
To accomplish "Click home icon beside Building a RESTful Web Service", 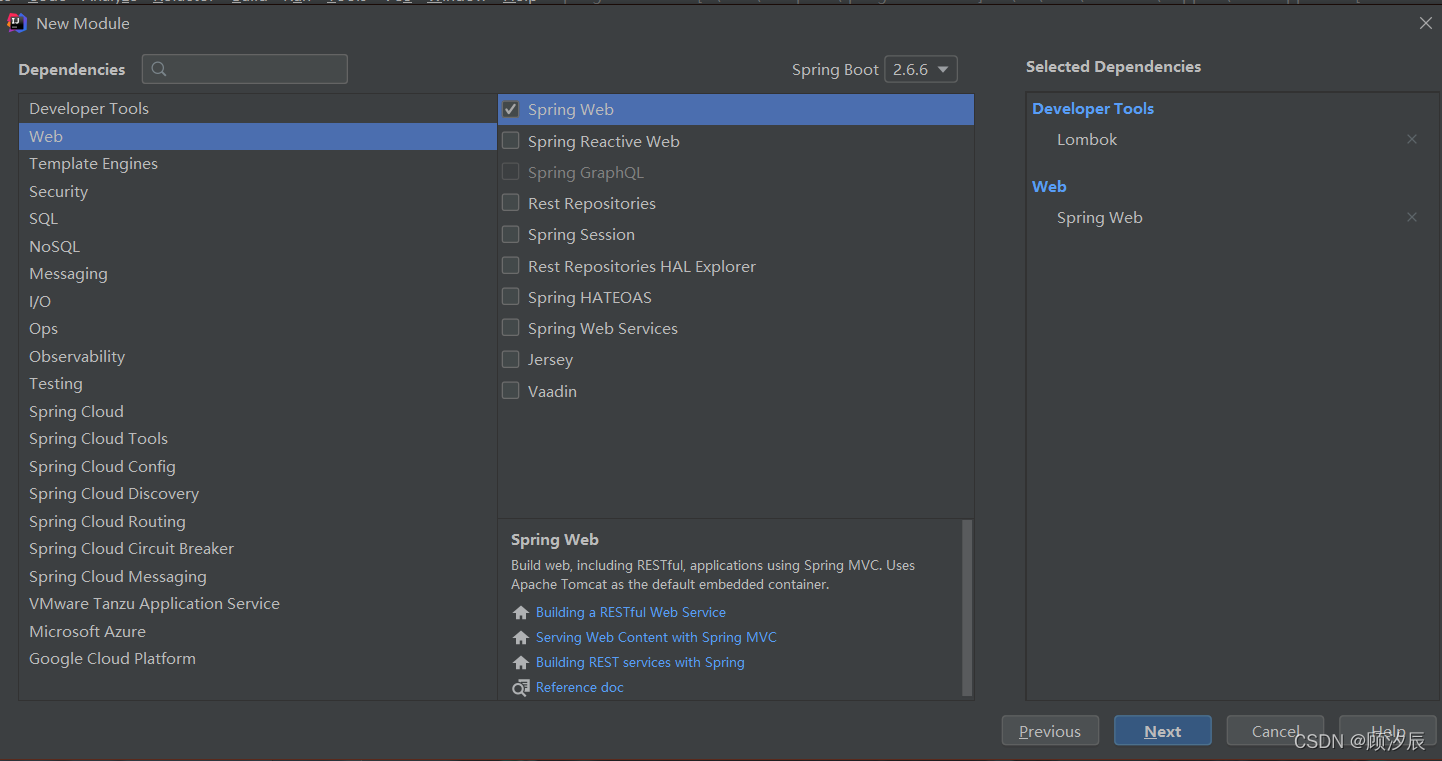I will tap(520, 612).
